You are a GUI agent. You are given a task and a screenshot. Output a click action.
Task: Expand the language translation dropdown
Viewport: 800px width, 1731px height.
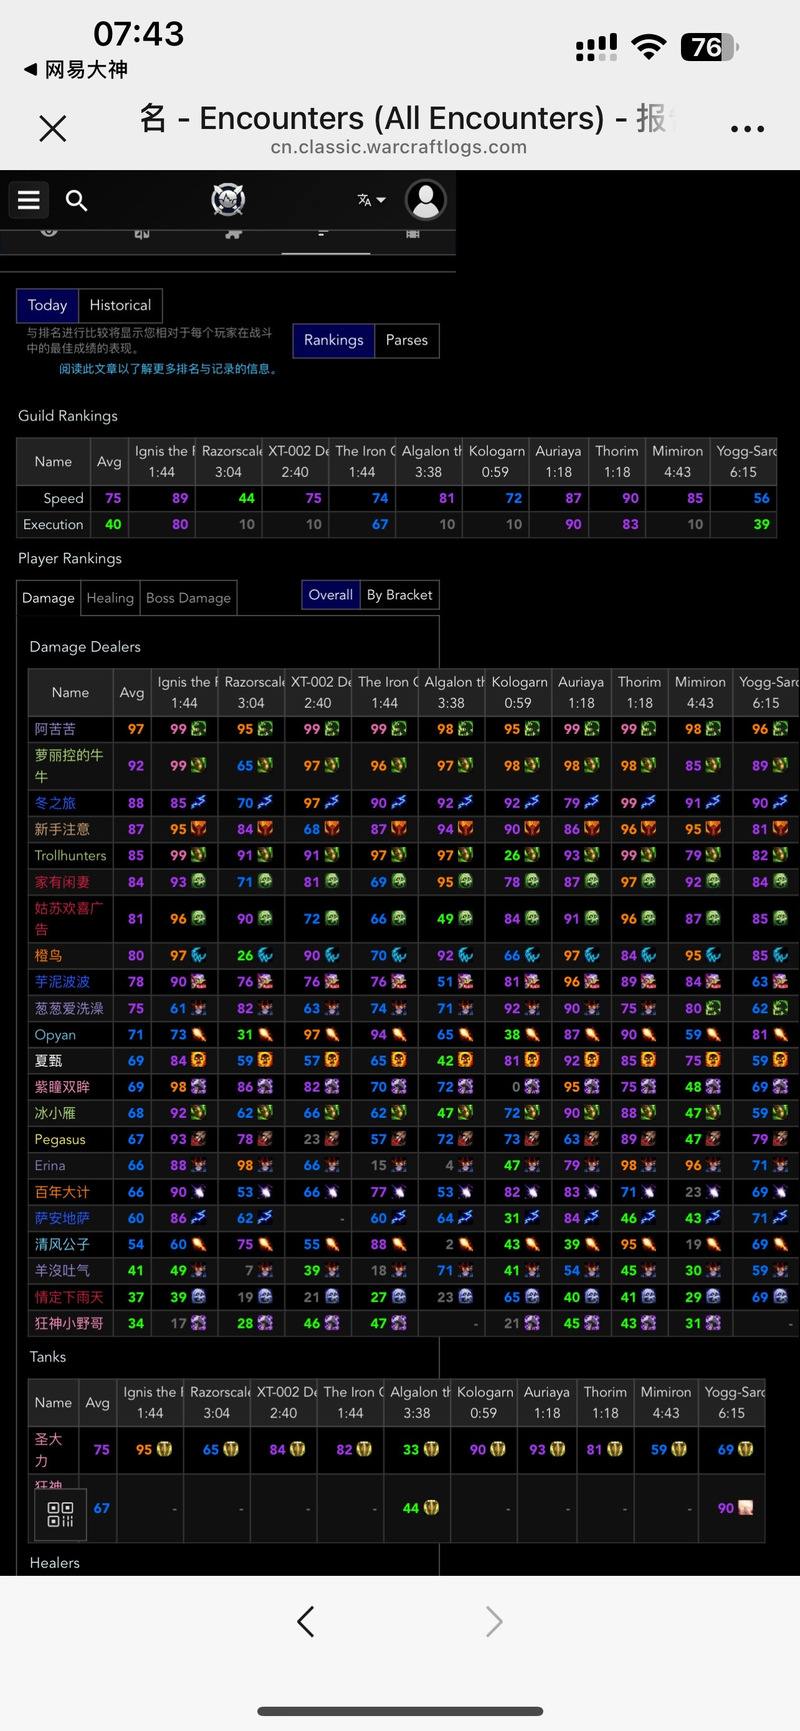click(371, 200)
